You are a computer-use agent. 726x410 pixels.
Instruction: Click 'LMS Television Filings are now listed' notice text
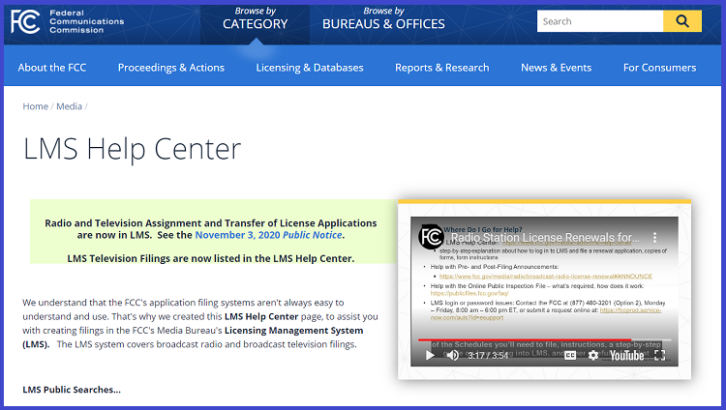211,258
